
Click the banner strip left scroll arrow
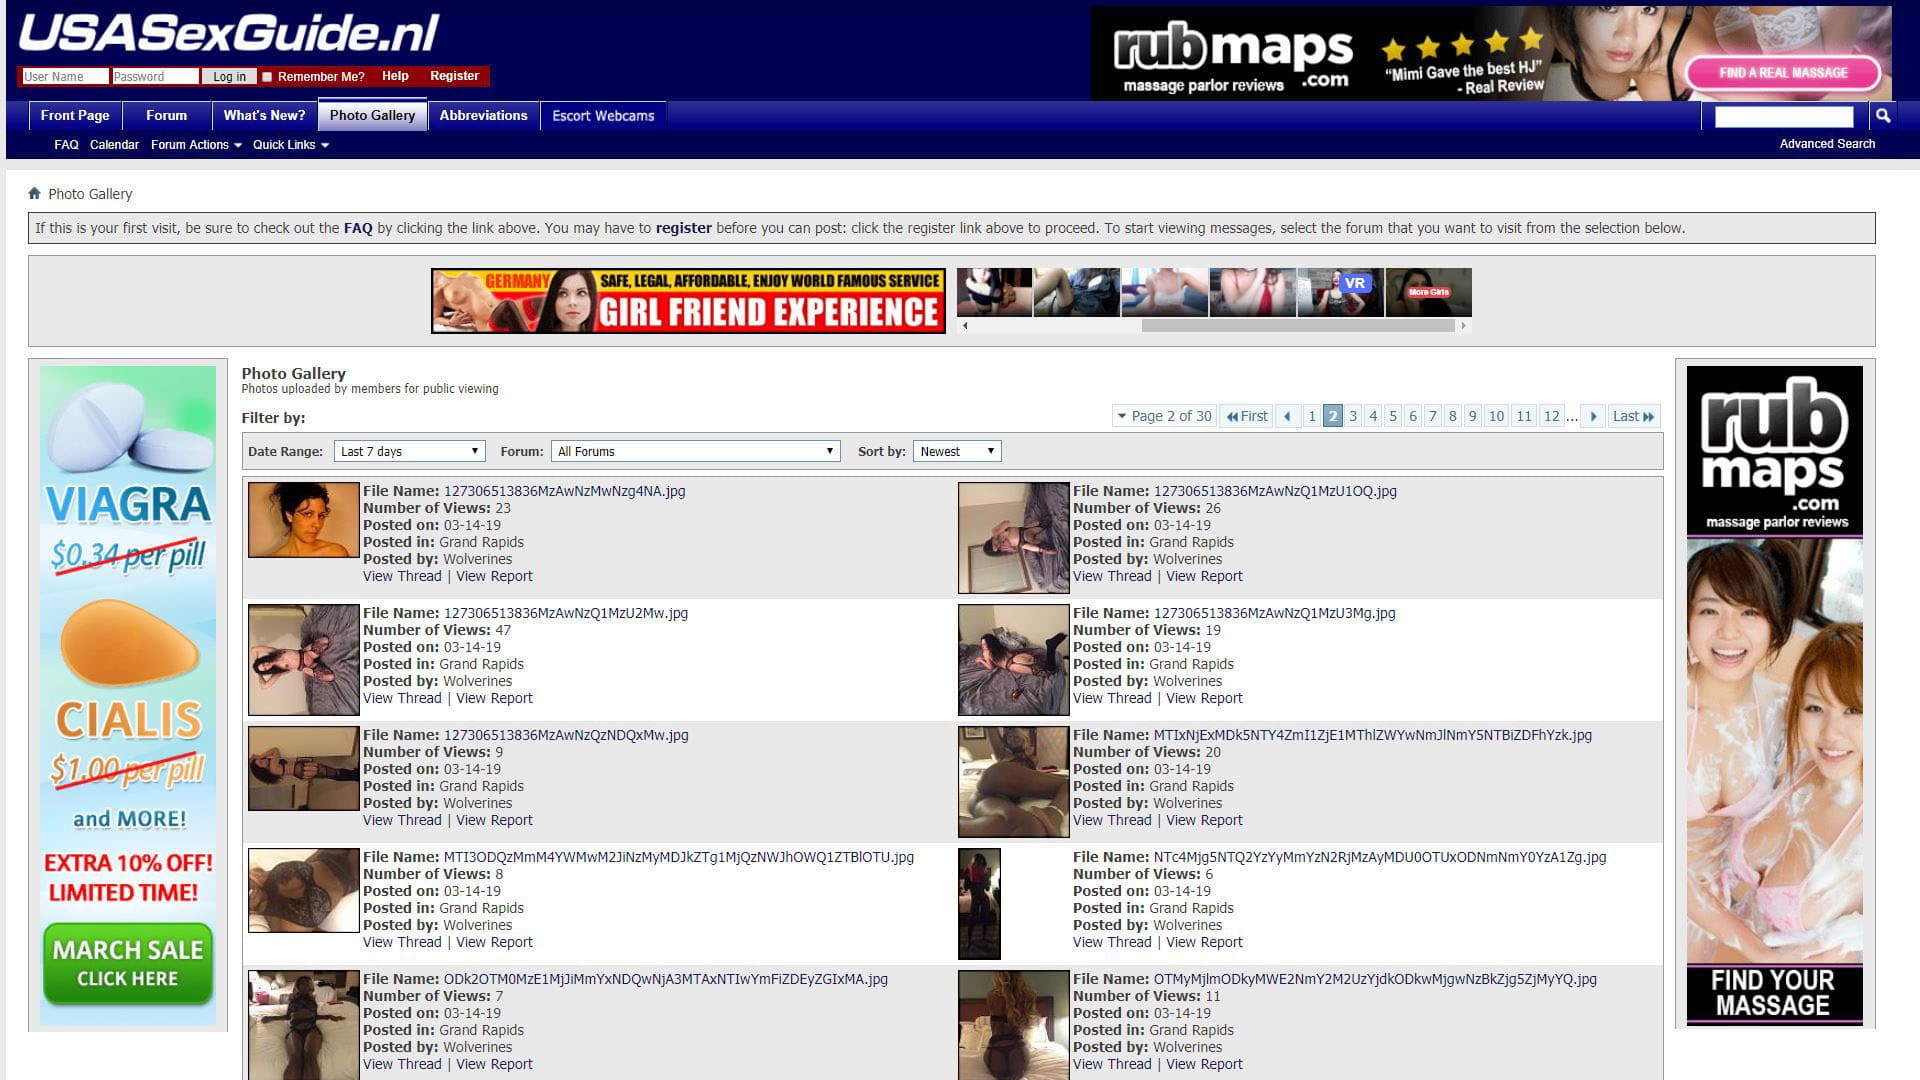(965, 326)
